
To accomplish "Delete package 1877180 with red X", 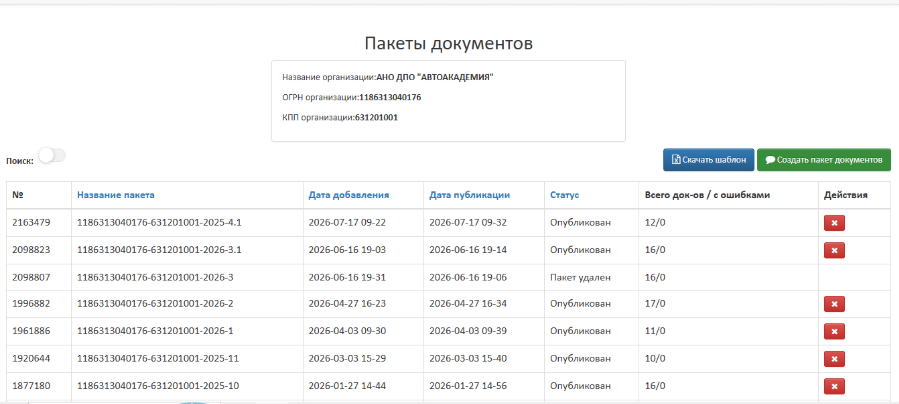I will (834, 386).
